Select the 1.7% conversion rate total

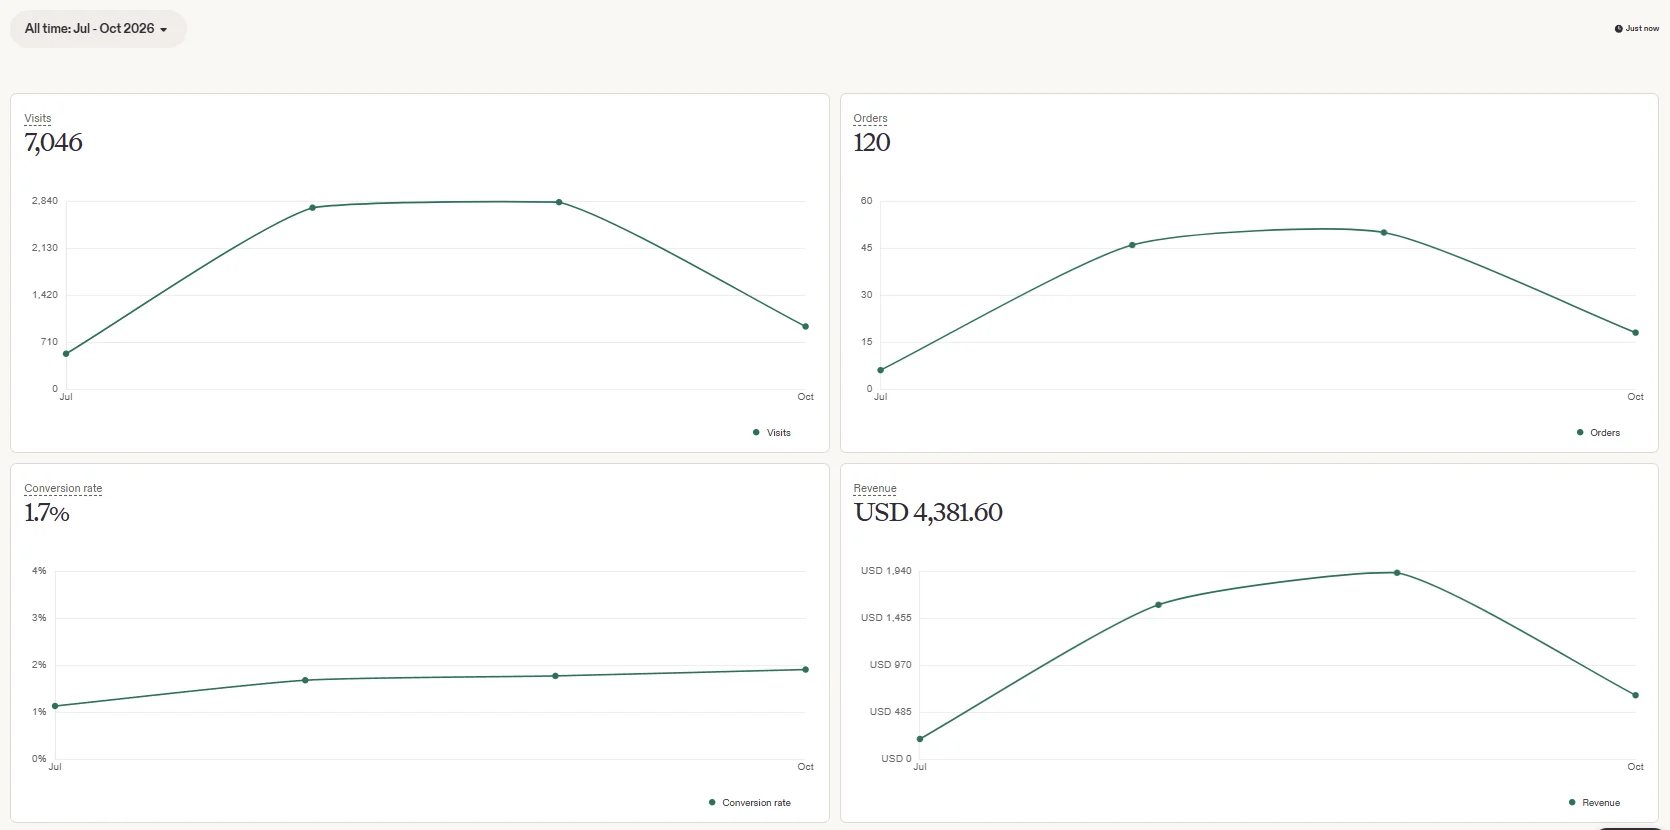pyautogui.click(x=47, y=513)
